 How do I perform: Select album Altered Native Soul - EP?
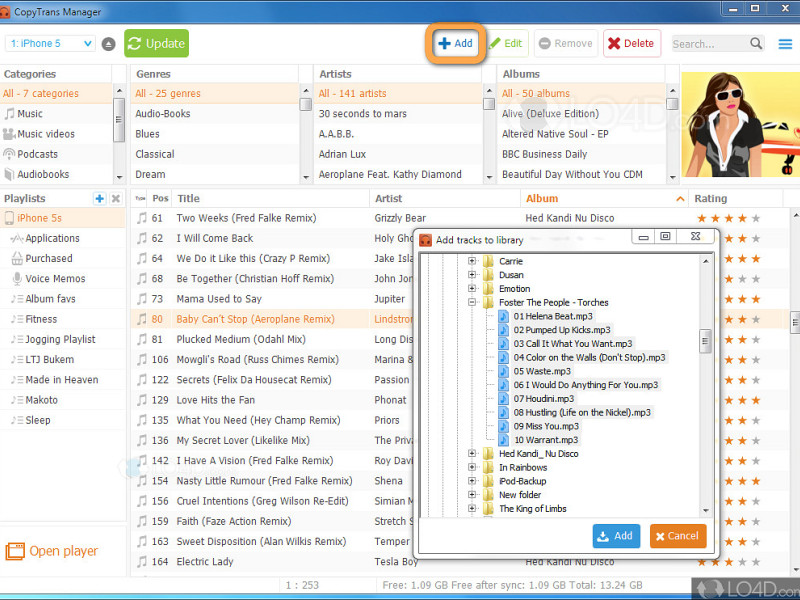point(581,134)
